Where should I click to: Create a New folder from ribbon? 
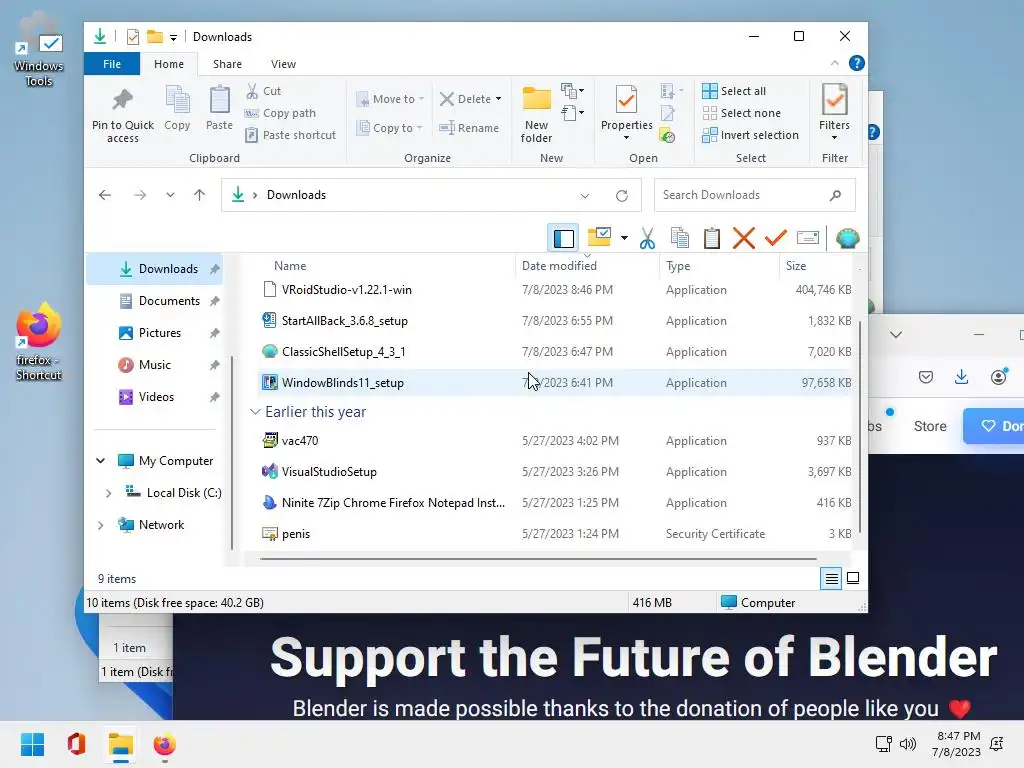click(536, 114)
